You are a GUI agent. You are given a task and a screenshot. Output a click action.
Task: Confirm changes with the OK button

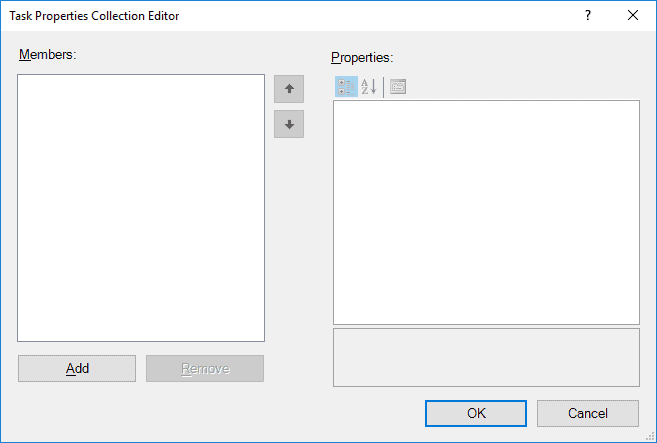[x=476, y=413]
